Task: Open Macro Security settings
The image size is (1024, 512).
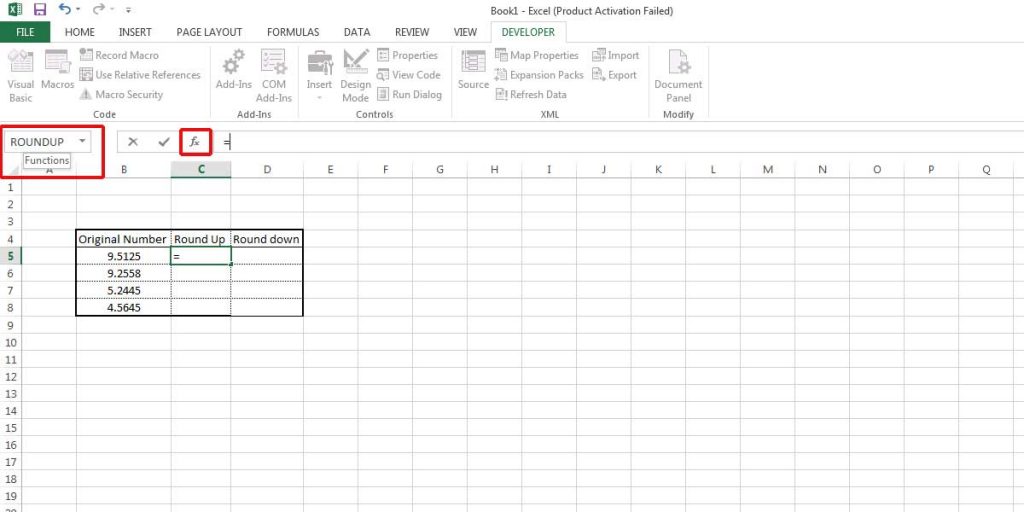Action: pyautogui.click(x=121, y=95)
